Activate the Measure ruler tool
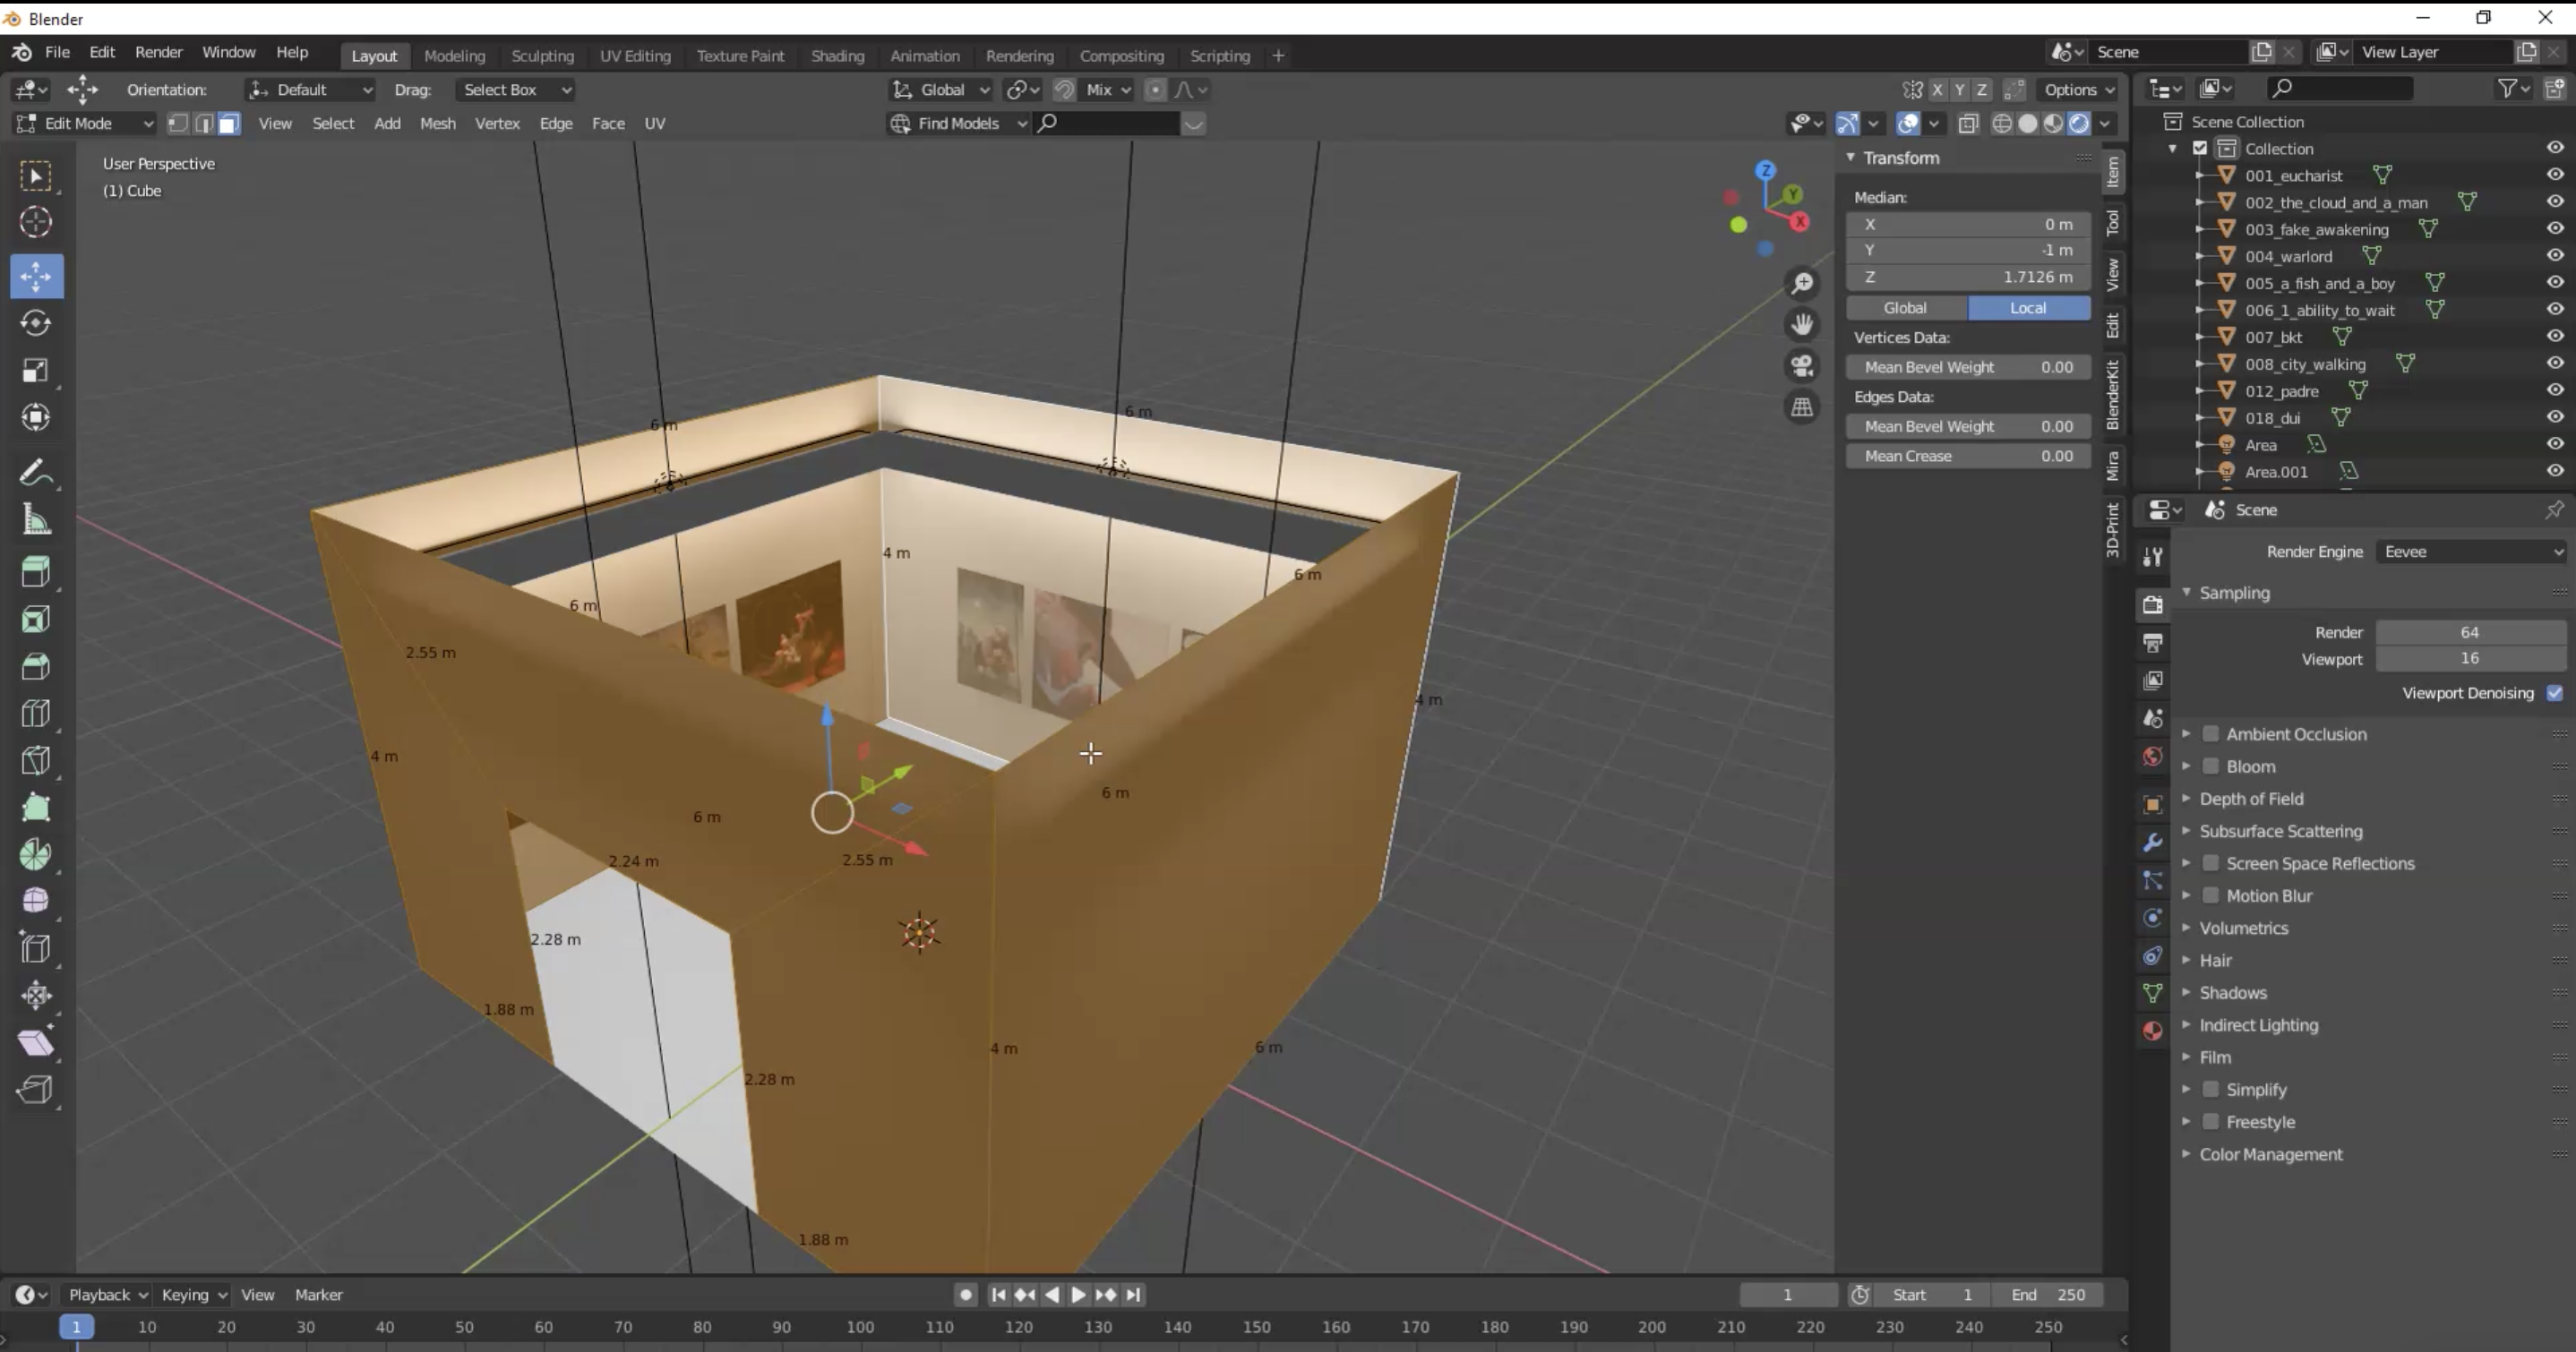This screenshot has height=1352, width=2576. pyautogui.click(x=36, y=519)
